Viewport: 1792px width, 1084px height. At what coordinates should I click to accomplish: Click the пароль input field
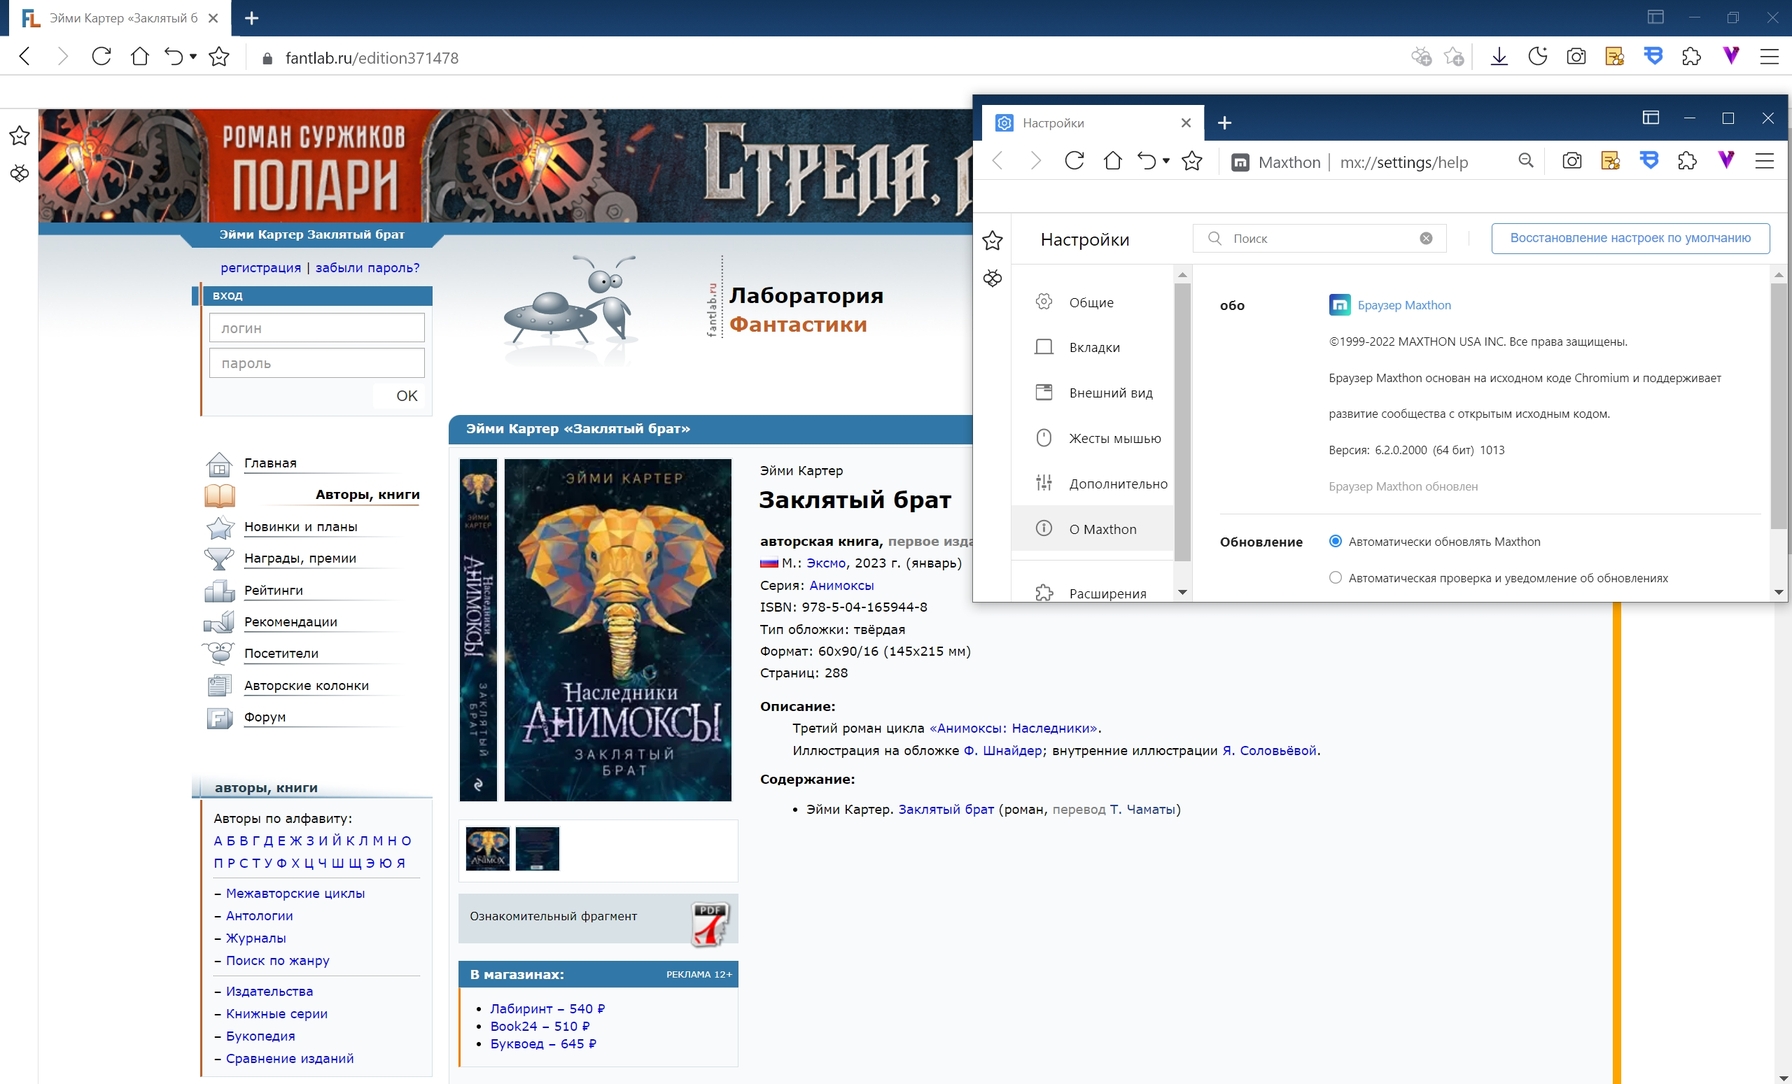(x=316, y=363)
